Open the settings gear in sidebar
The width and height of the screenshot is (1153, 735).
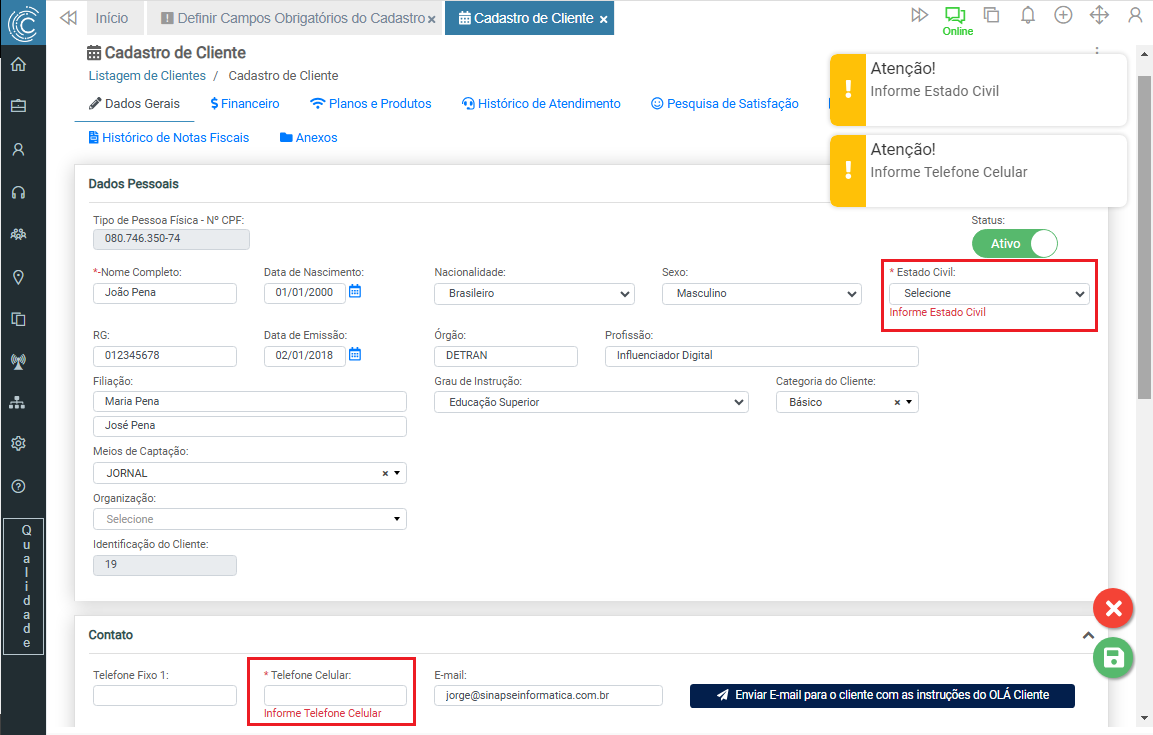(x=18, y=444)
